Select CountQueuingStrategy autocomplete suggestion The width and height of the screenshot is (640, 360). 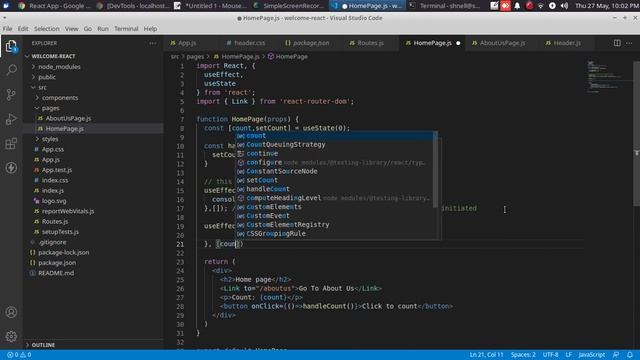(x=335, y=144)
